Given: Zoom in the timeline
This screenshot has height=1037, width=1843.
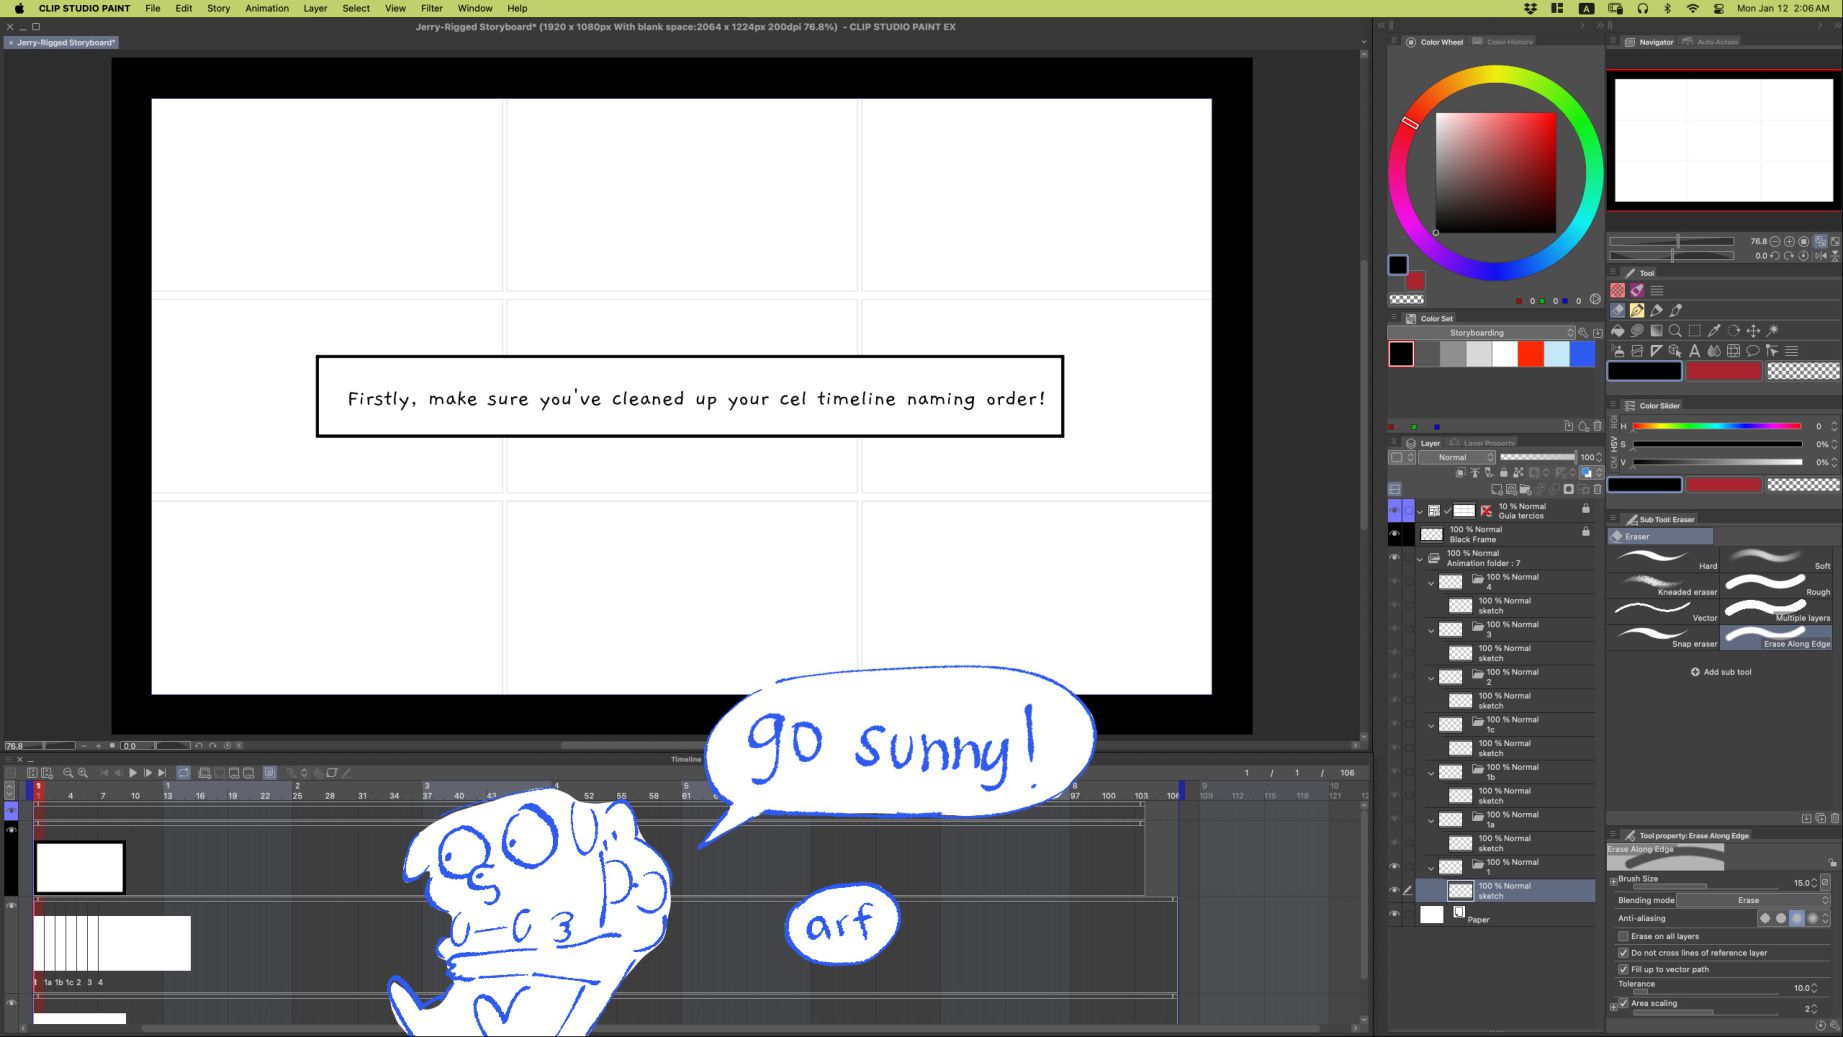Looking at the screenshot, I should coord(83,773).
